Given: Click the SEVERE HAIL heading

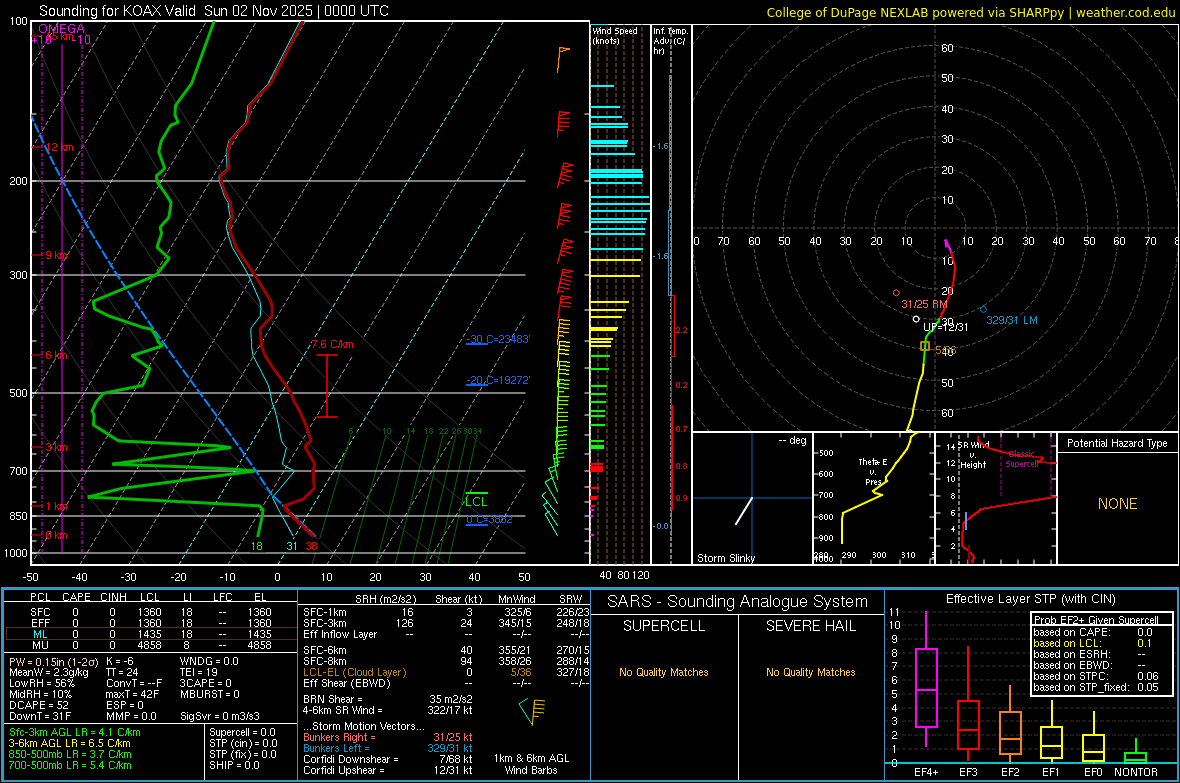Looking at the screenshot, I should [810, 626].
